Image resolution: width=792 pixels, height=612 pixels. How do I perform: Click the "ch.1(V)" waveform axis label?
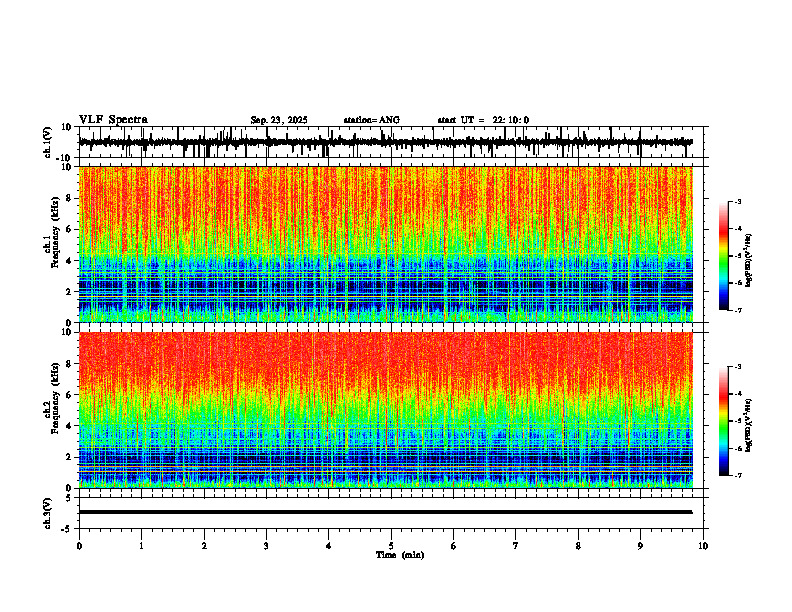coord(47,142)
